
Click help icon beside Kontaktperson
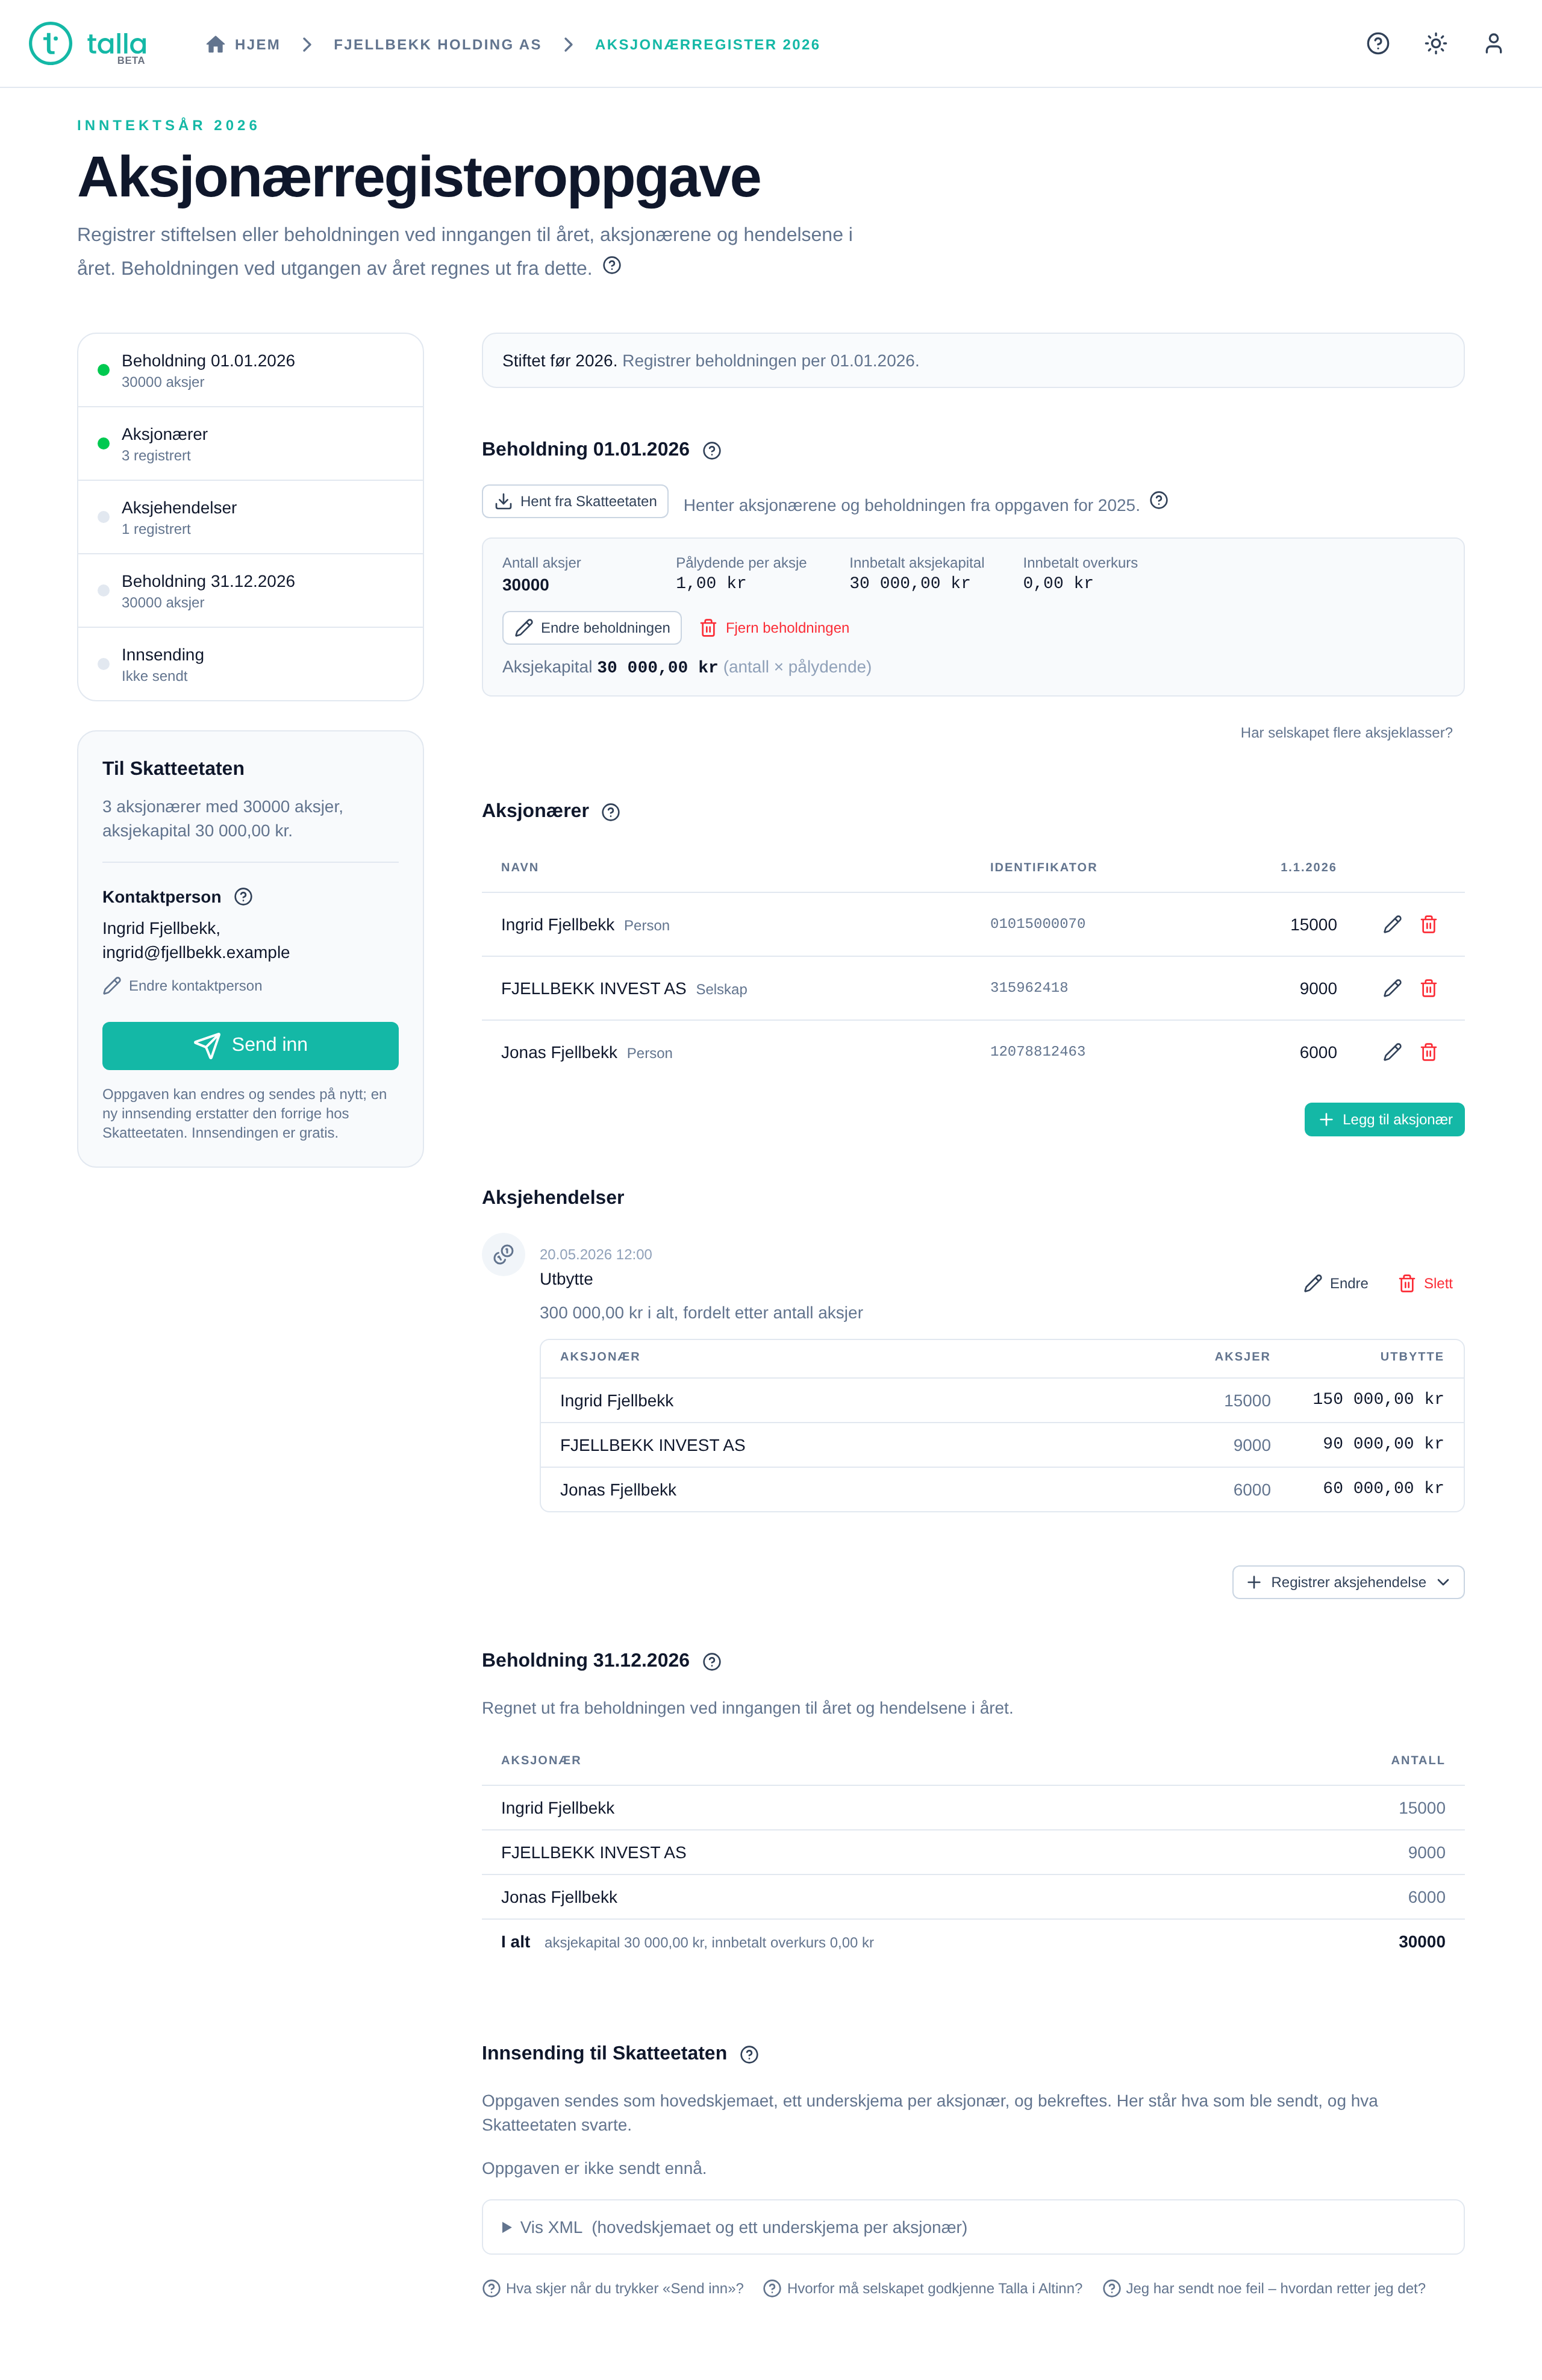click(243, 896)
